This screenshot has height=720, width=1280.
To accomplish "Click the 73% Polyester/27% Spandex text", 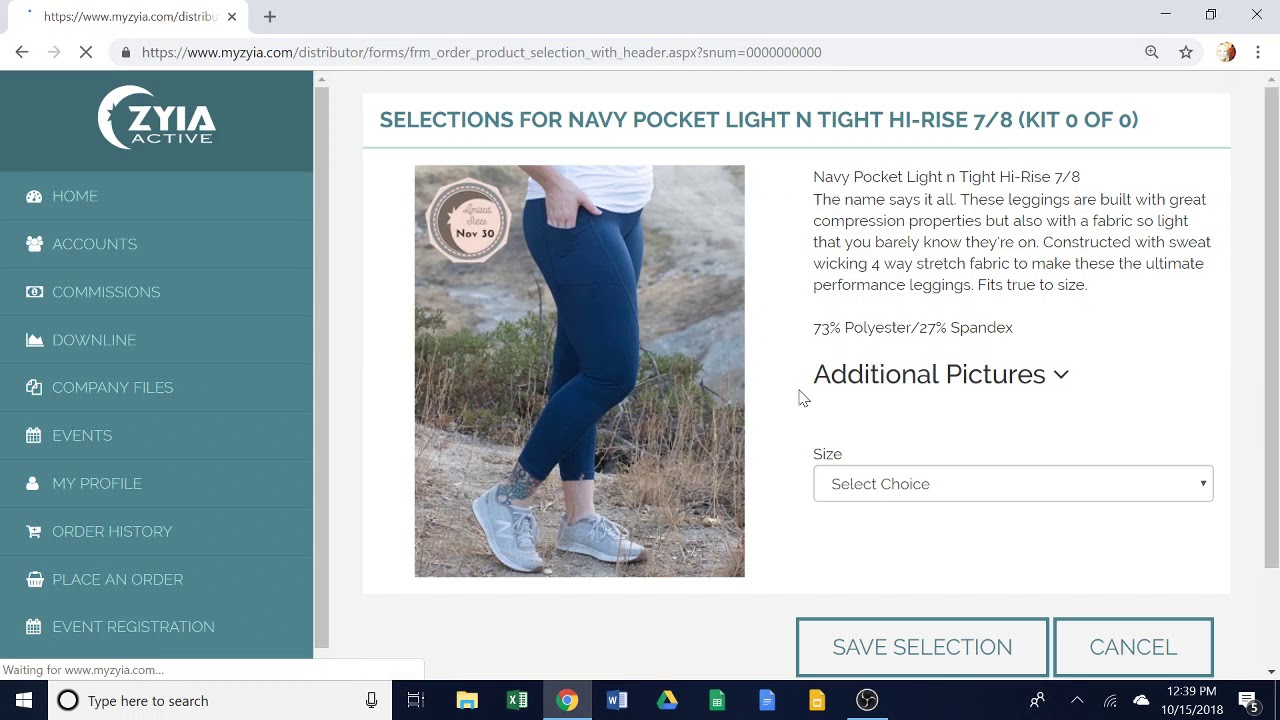I will [x=913, y=328].
